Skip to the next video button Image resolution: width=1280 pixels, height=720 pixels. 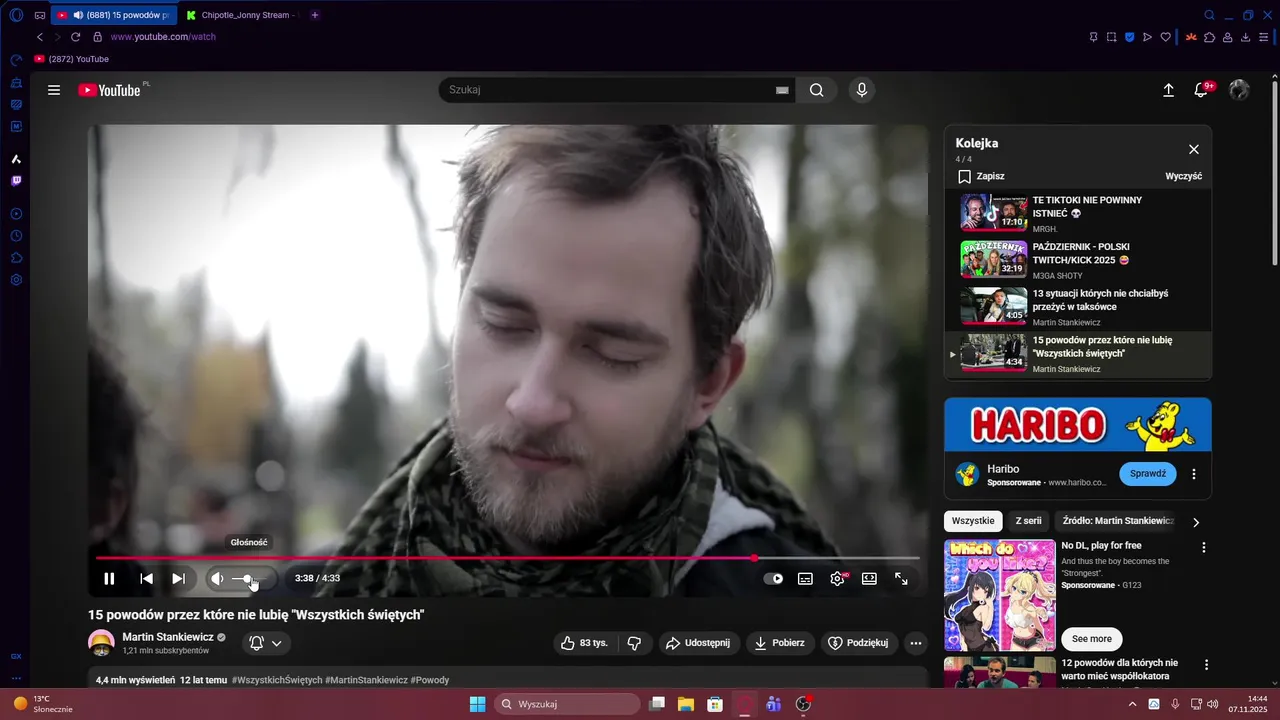tap(178, 578)
